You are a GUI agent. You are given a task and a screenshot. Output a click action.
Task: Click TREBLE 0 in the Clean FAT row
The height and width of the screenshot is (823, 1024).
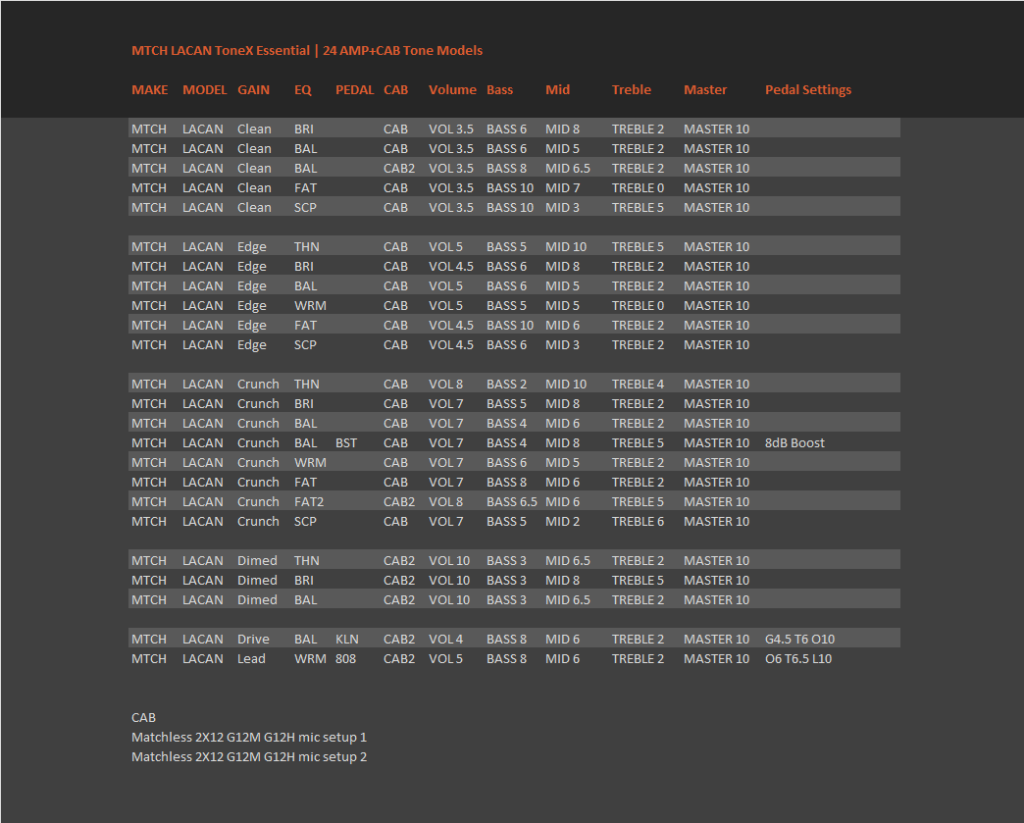click(x=638, y=188)
